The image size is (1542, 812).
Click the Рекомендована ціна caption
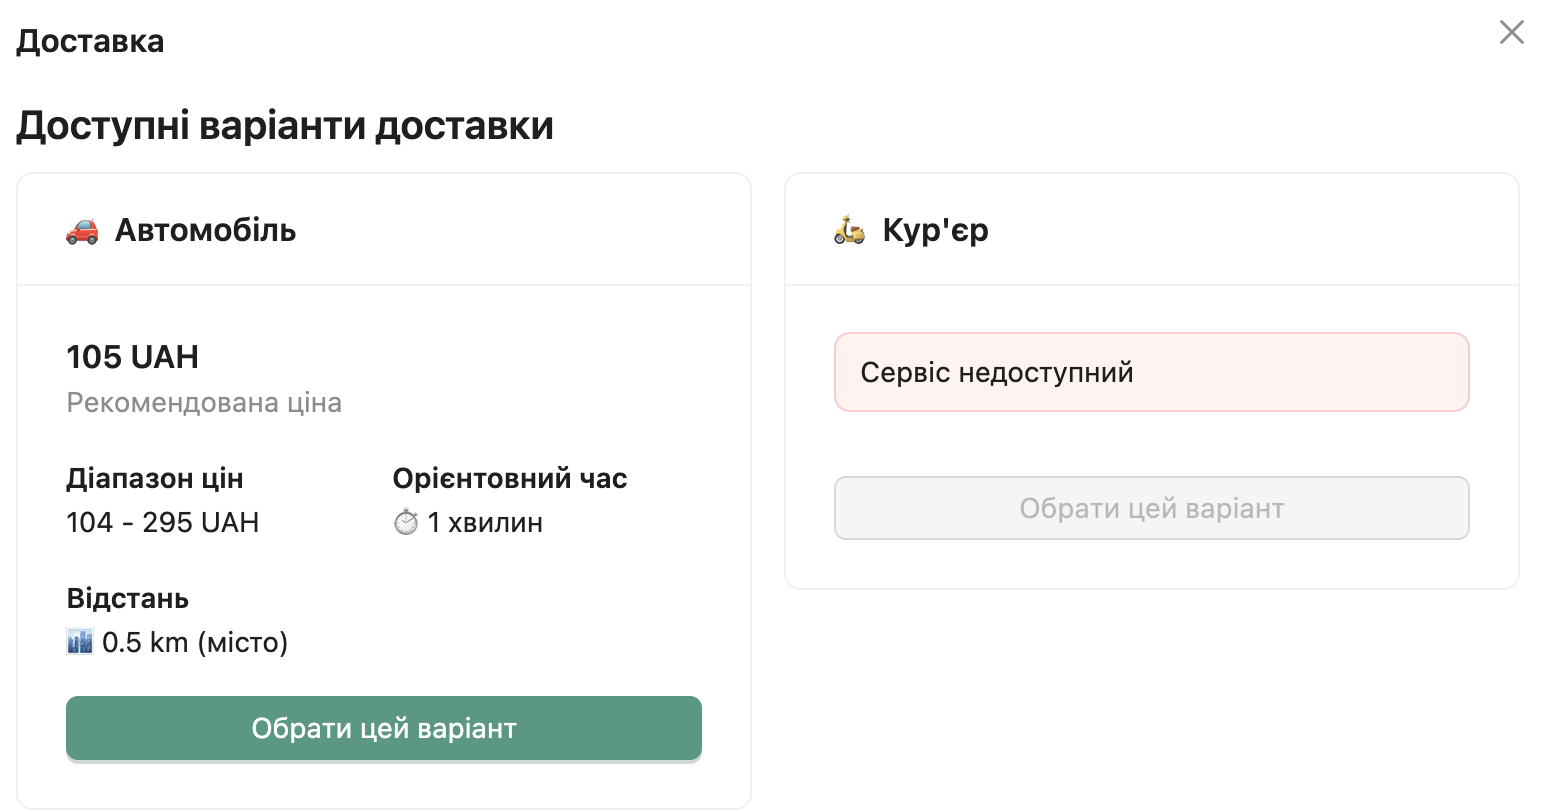(204, 403)
